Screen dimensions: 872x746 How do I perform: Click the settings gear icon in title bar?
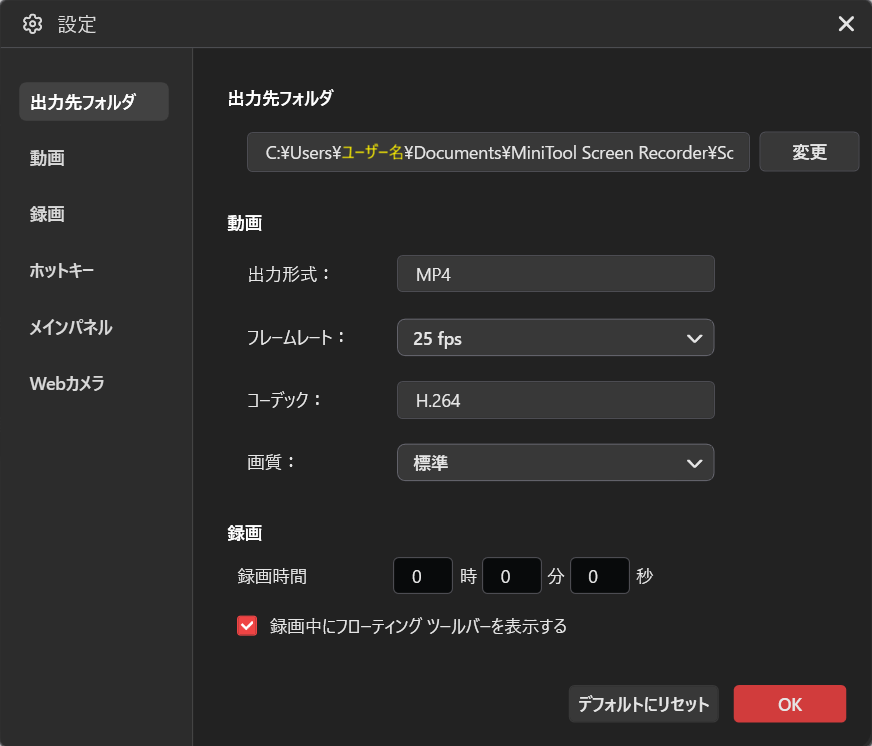pyautogui.click(x=32, y=23)
